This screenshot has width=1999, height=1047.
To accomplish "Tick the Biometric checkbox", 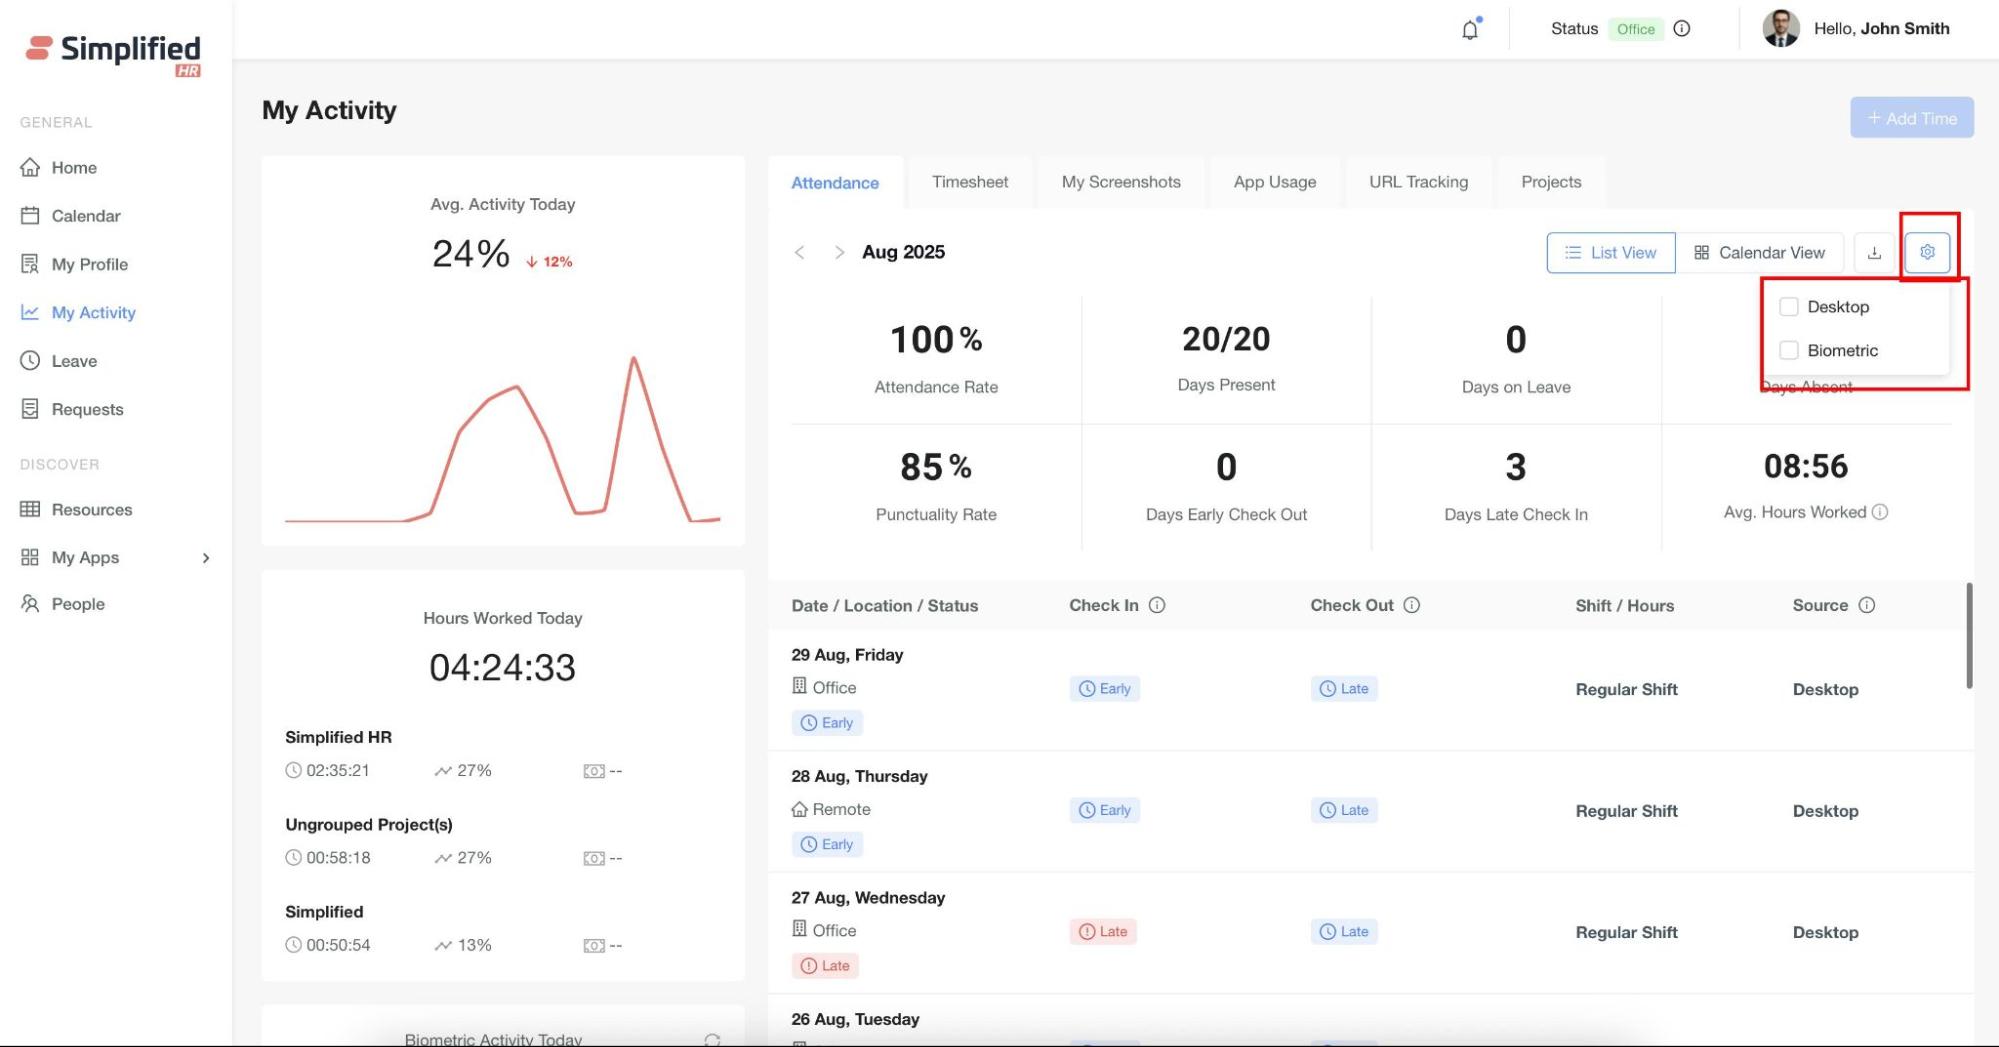I will tap(1789, 350).
